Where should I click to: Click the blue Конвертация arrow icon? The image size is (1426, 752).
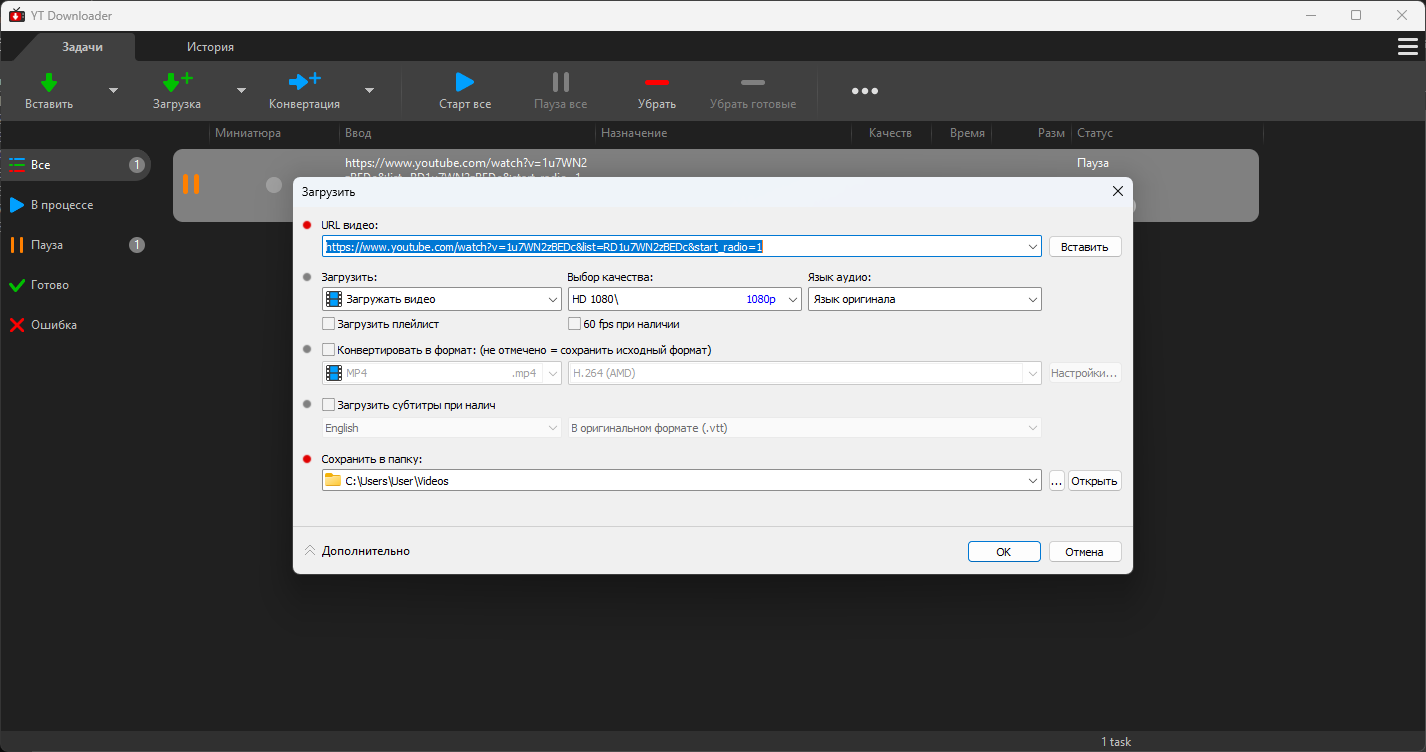(x=304, y=82)
